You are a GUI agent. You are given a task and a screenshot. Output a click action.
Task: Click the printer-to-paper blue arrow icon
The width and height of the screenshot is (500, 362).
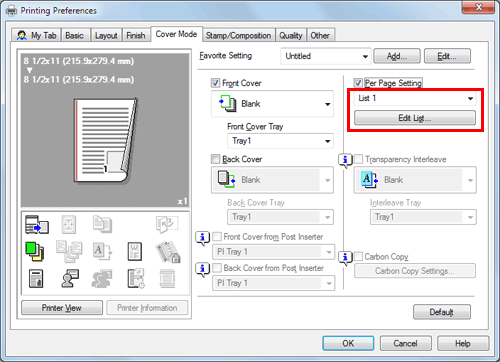(37, 224)
